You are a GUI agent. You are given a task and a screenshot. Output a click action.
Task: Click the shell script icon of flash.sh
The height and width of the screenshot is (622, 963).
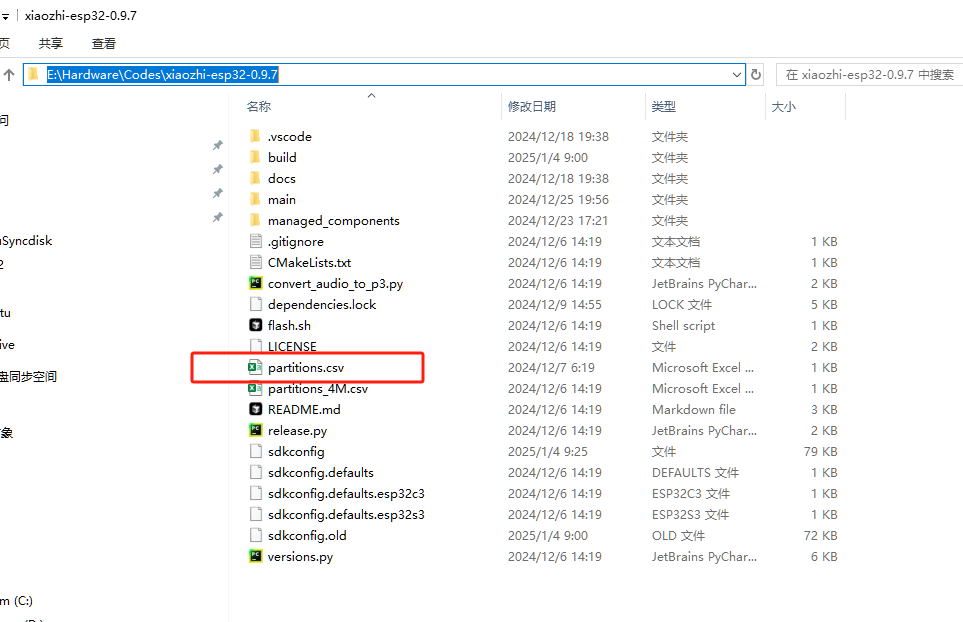click(255, 325)
